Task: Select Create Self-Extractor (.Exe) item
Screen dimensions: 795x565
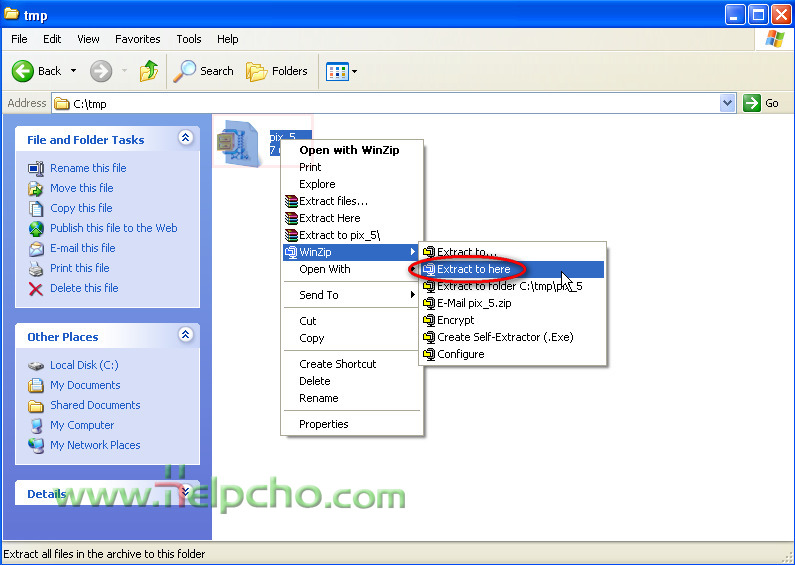Action: [512, 337]
